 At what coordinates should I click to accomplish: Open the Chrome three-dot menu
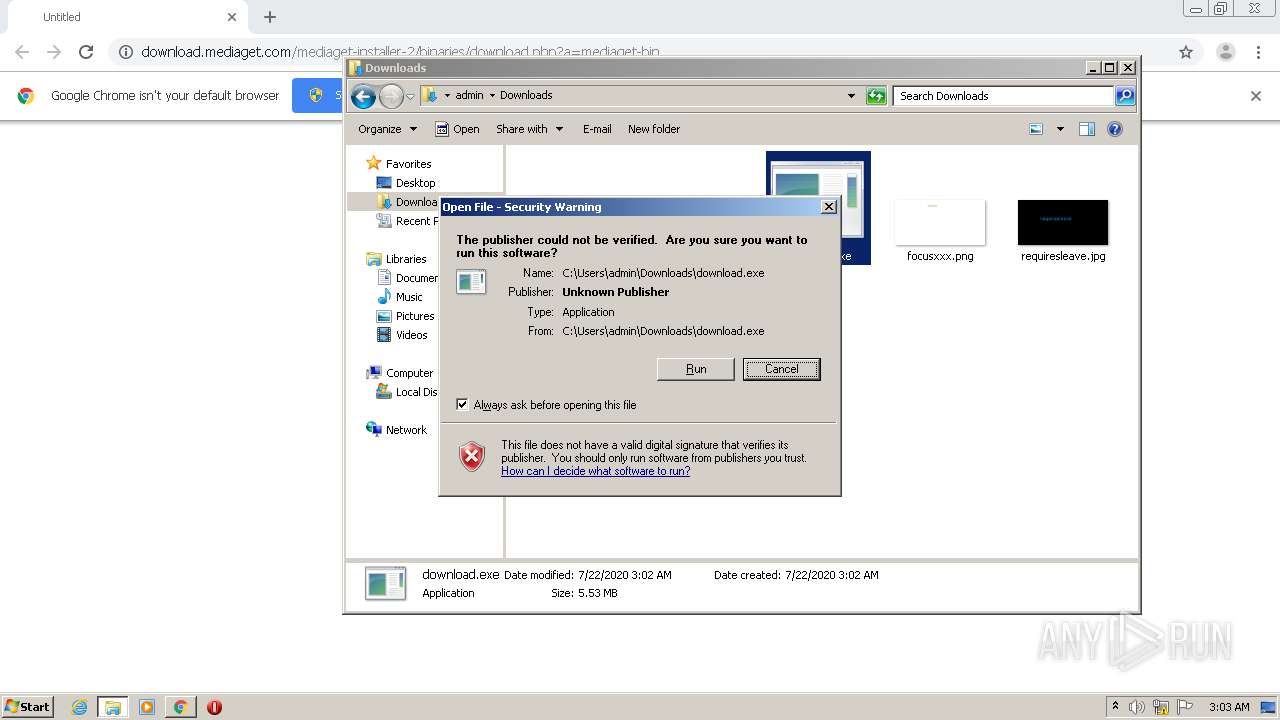1259,52
